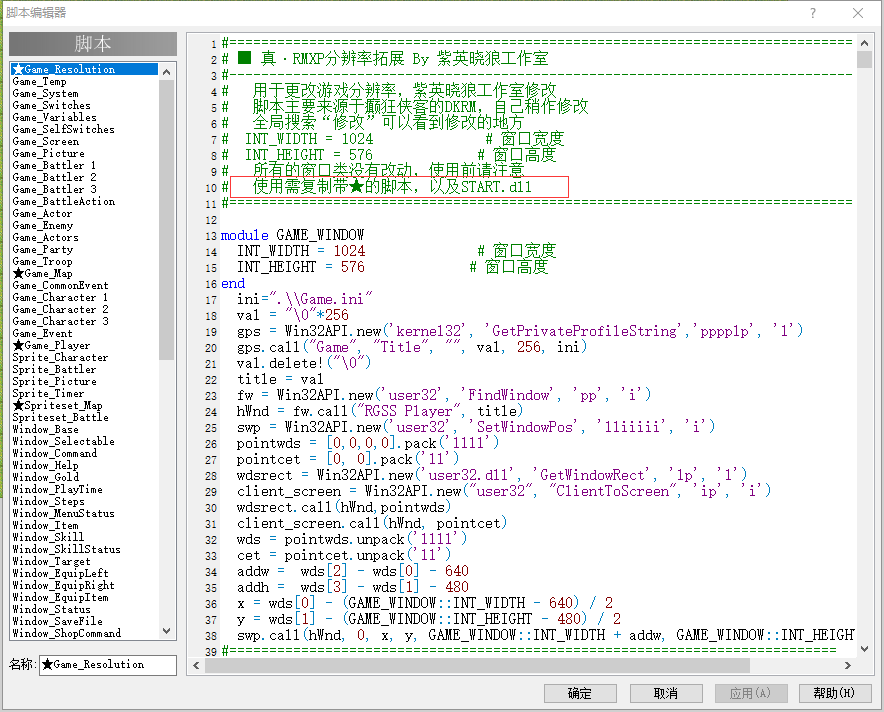
Task: Select the Game_SelfSwitches script
Action: click(85, 129)
